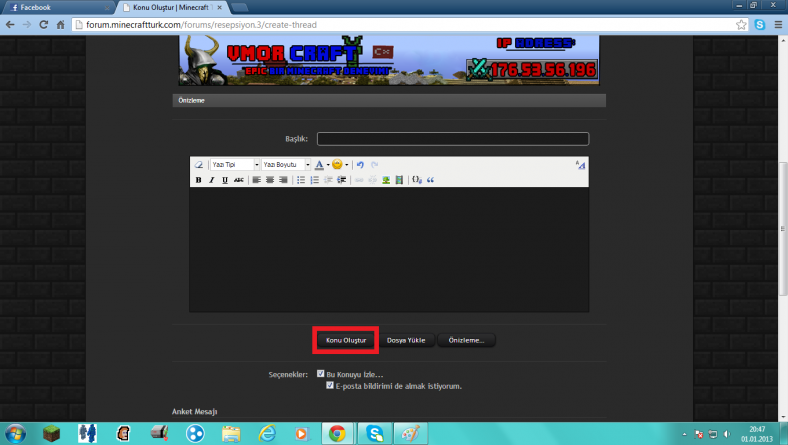Reload the page with the refresh icon
This screenshot has height=445, width=788.
click(44, 25)
